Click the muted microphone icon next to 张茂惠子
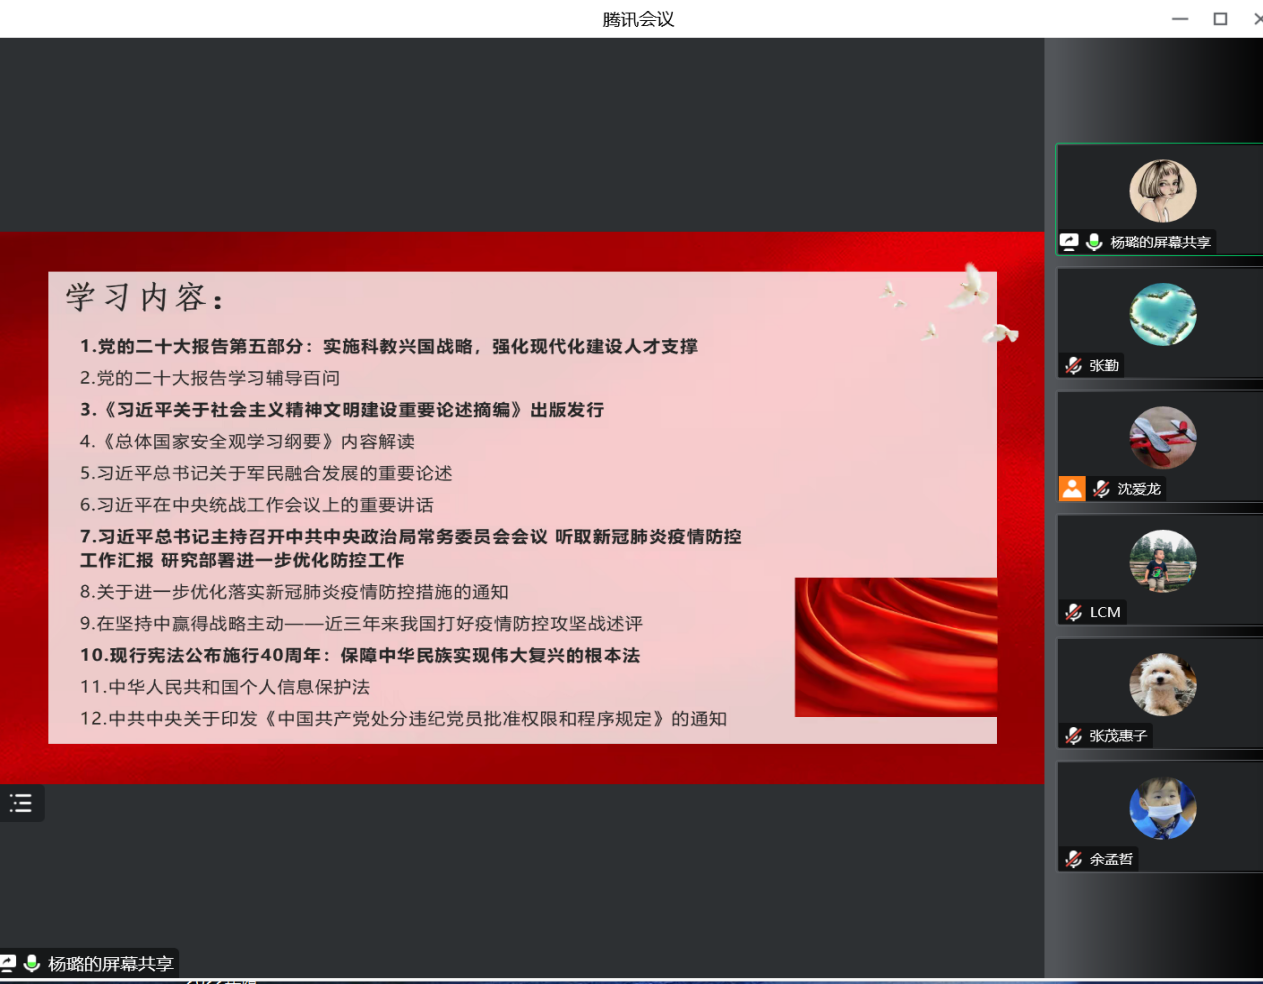The width and height of the screenshot is (1263, 984). click(1073, 736)
